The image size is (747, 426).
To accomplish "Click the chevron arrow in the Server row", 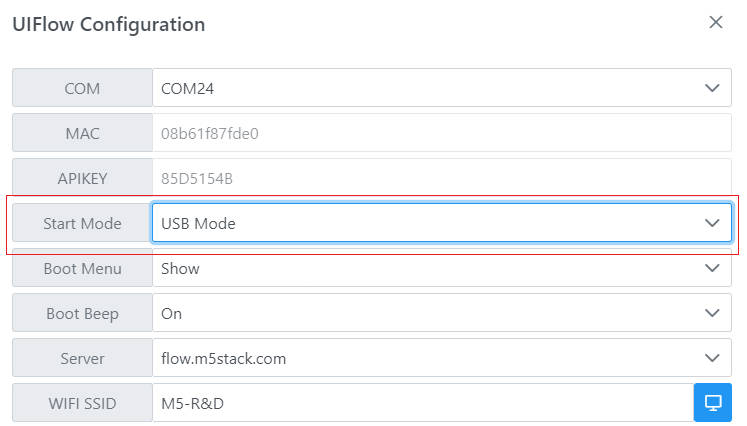I will pos(712,358).
